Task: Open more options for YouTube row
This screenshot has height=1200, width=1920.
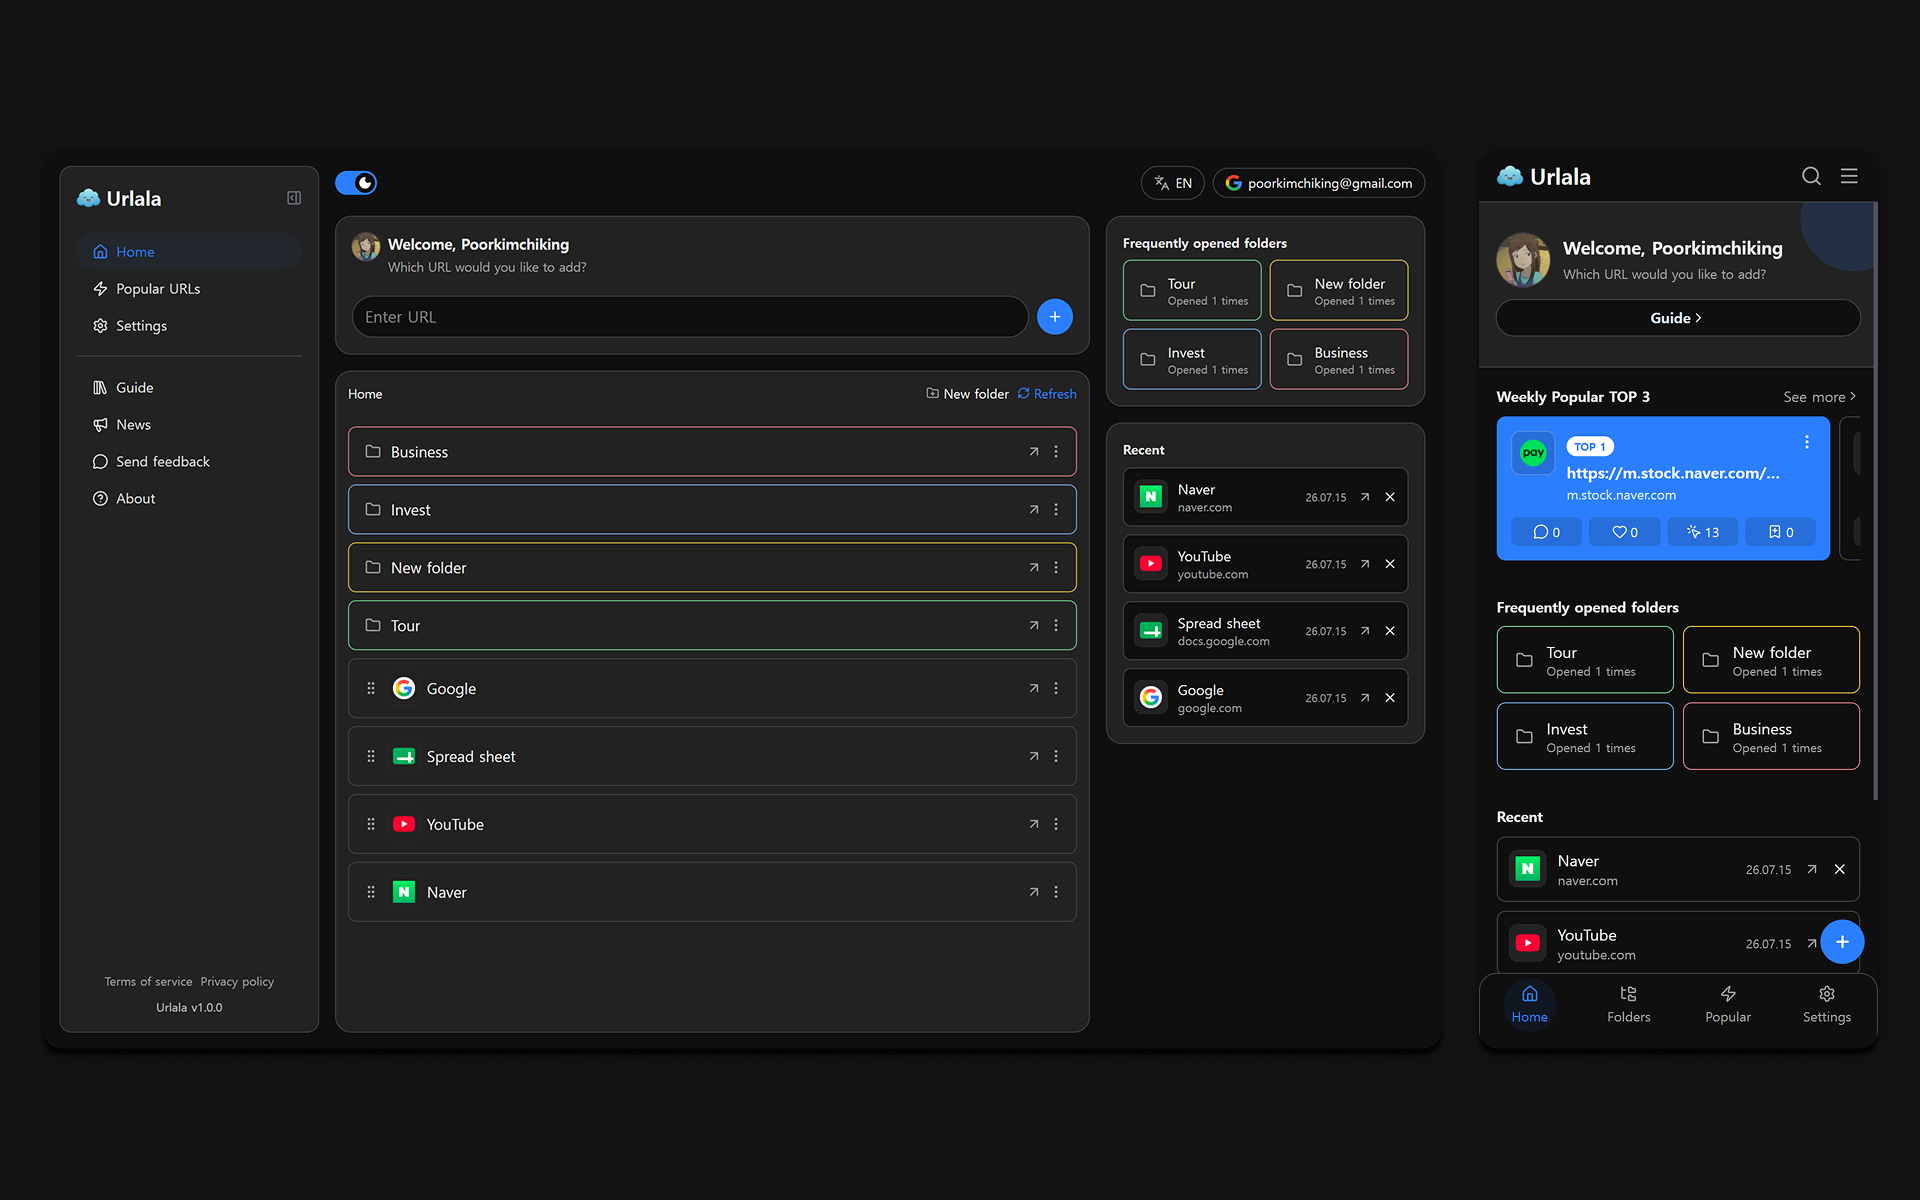Action: point(1056,825)
